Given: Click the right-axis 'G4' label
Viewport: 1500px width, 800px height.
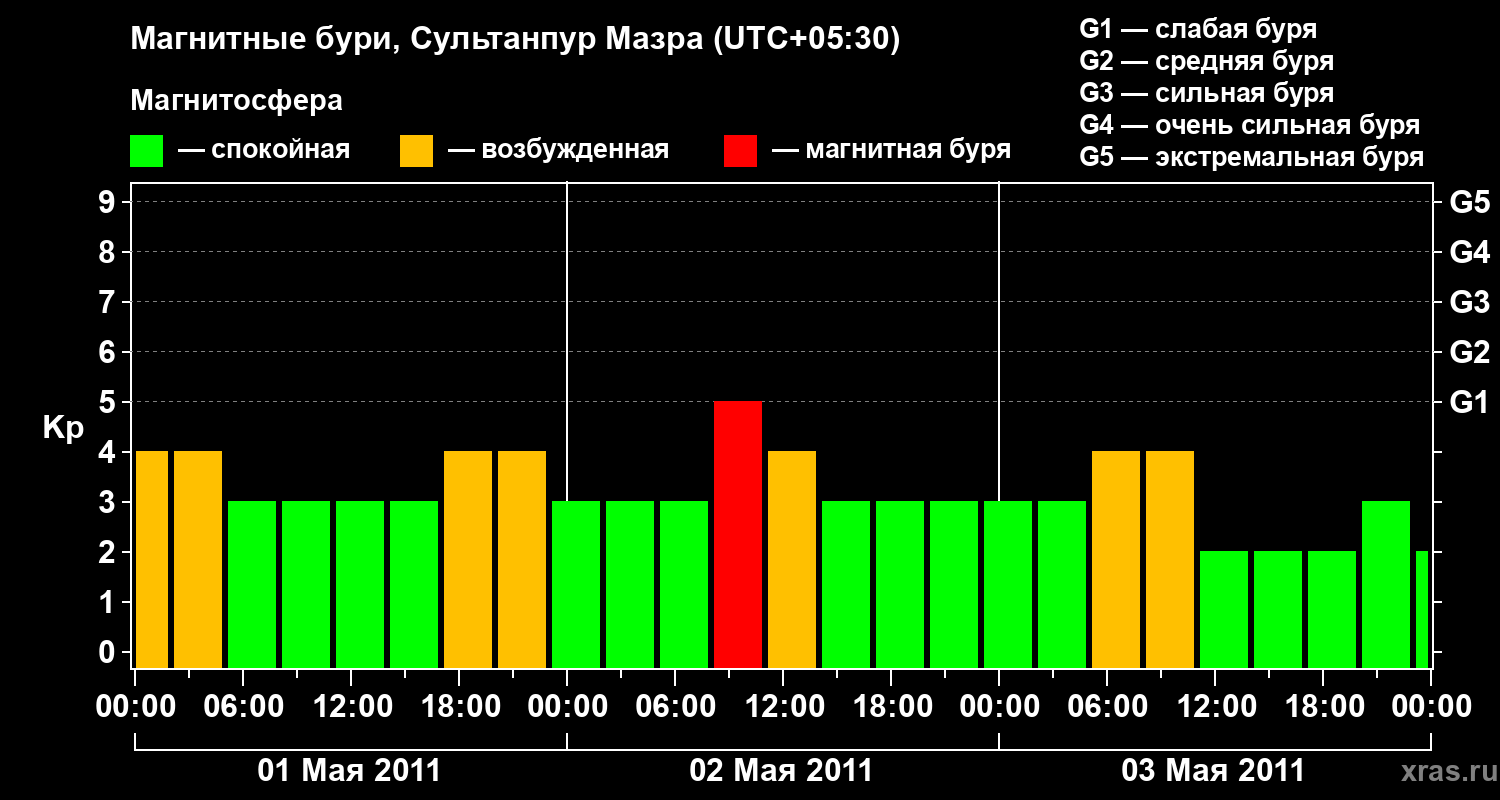Looking at the screenshot, I should click(1469, 252).
